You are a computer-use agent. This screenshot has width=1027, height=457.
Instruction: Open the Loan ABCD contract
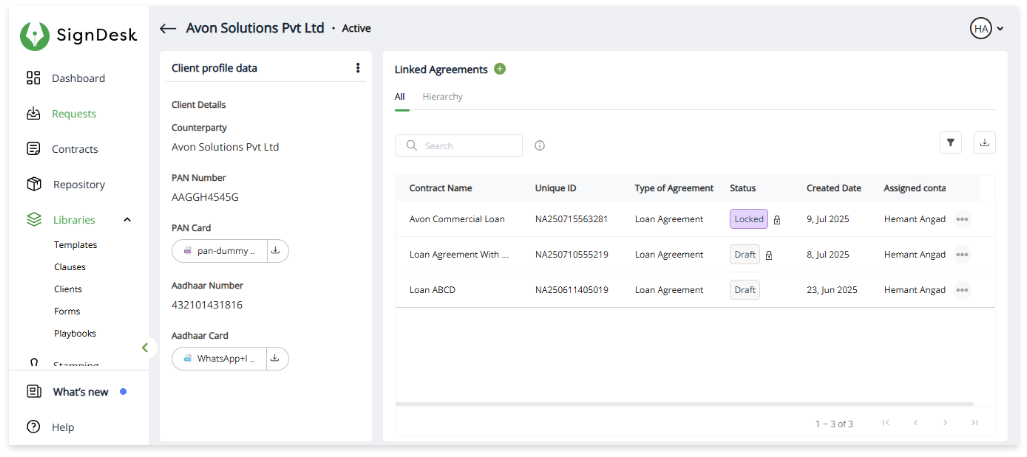click(x=432, y=290)
